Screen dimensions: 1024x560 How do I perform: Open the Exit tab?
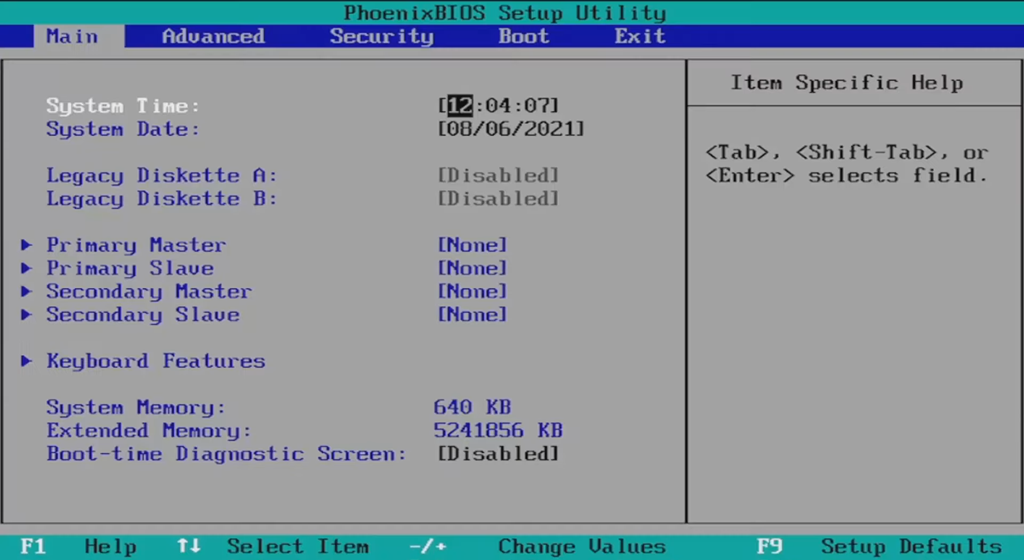click(x=640, y=36)
